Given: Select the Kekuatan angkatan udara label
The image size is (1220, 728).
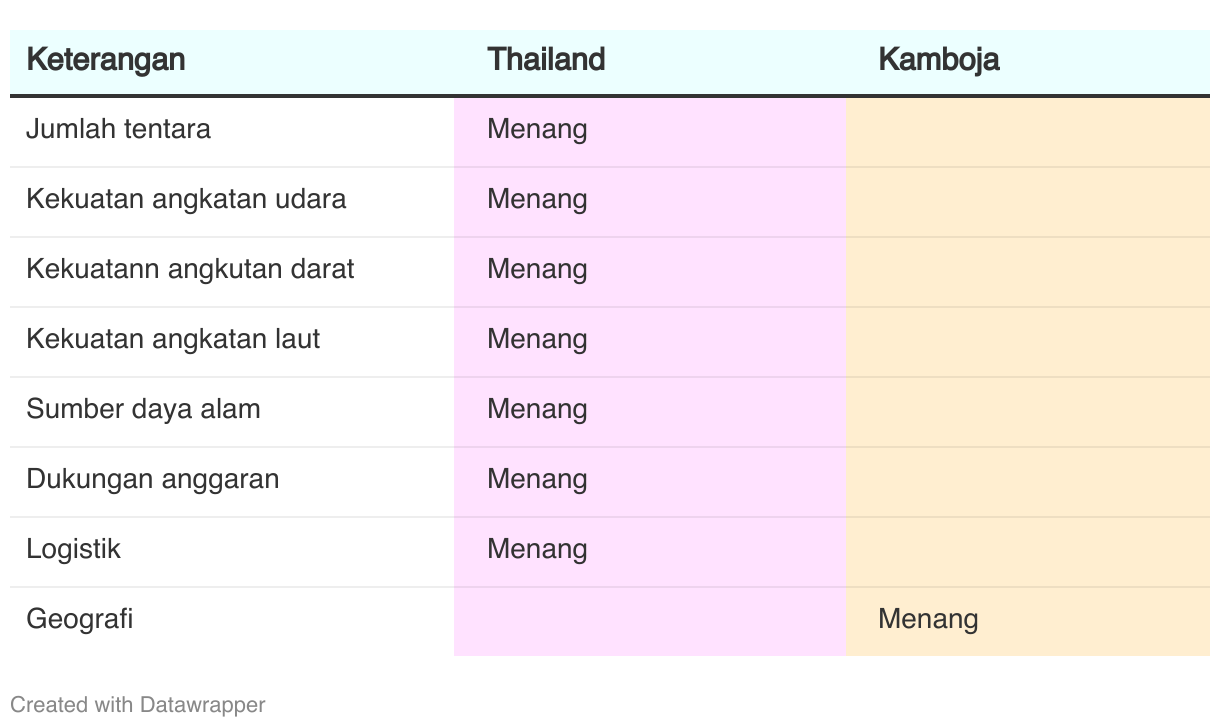Looking at the screenshot, I should pos(186,199).
